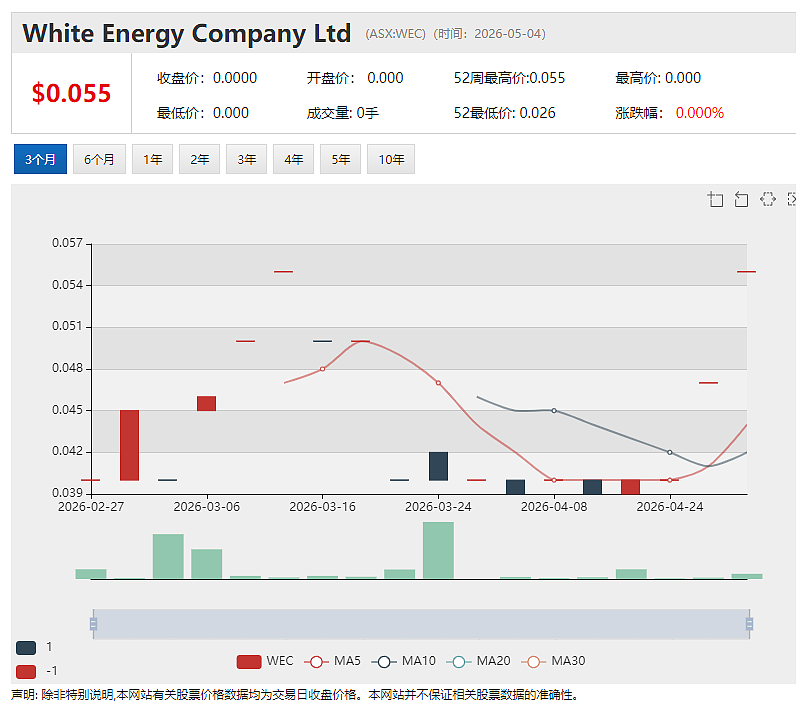Choose the 4年 range button

coord(293,159)
